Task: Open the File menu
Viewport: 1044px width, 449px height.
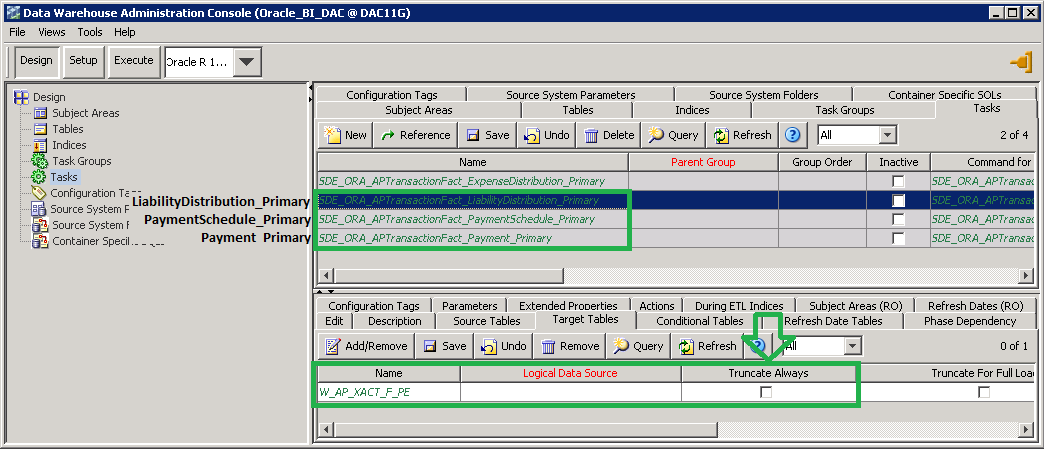Action: [17, 32]
